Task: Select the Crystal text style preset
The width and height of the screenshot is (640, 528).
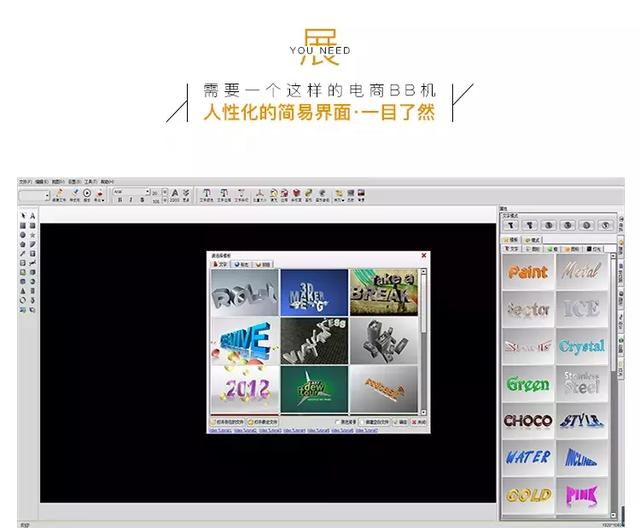Action: click(582, 346)
